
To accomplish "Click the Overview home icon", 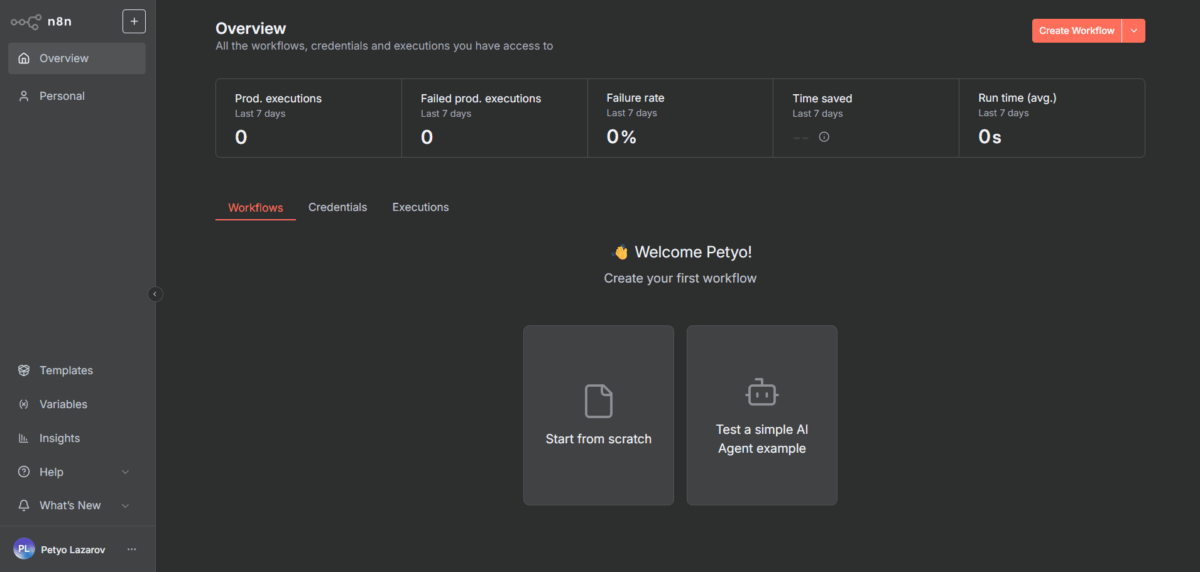I will click(24, 58).
